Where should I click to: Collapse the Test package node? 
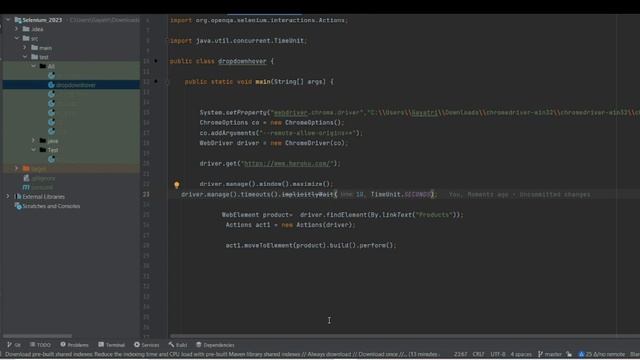coord(33,150)
